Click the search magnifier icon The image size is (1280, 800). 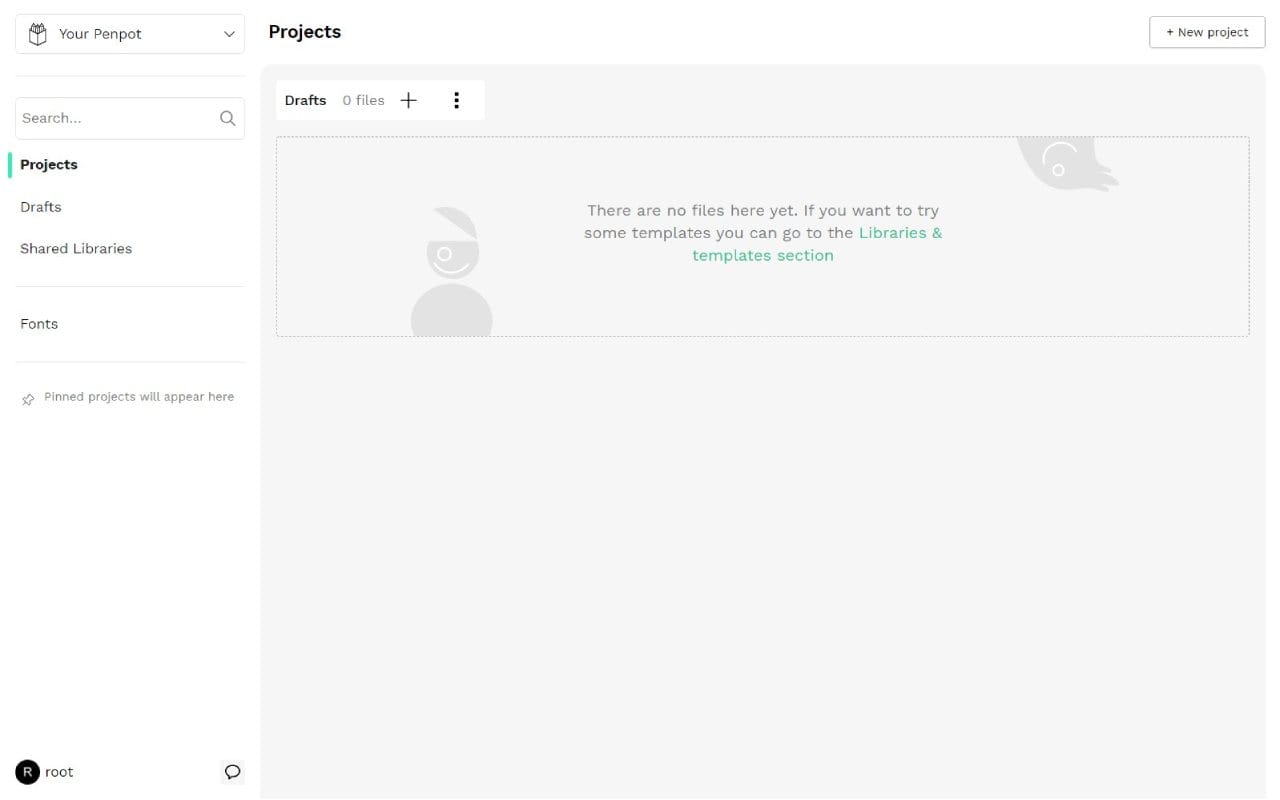coord(227,117)
